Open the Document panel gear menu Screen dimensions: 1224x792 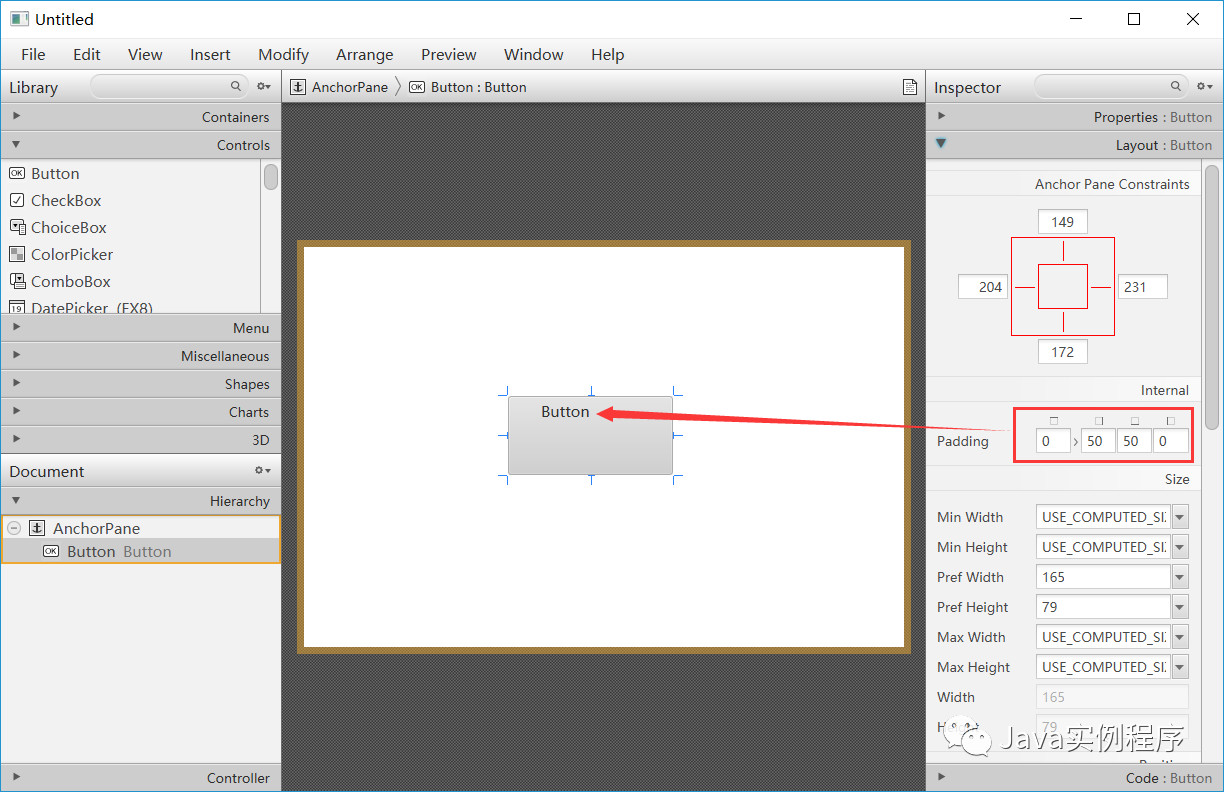coord(262,470)
